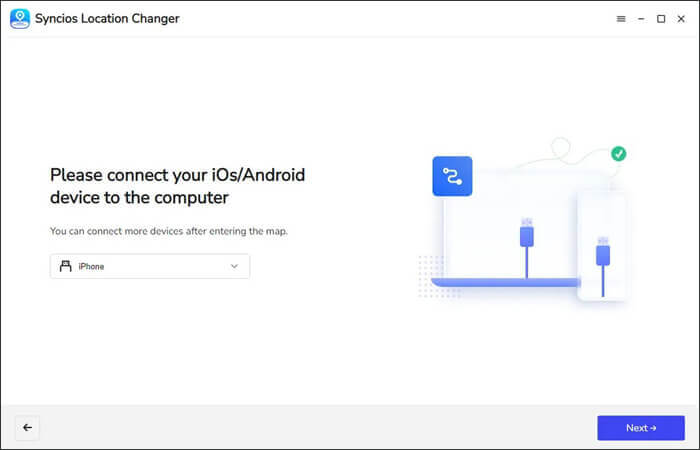The height and width of the screenshot is (450, 700).
Task: Go back using the left arrow button
Action: click(28, 428)
